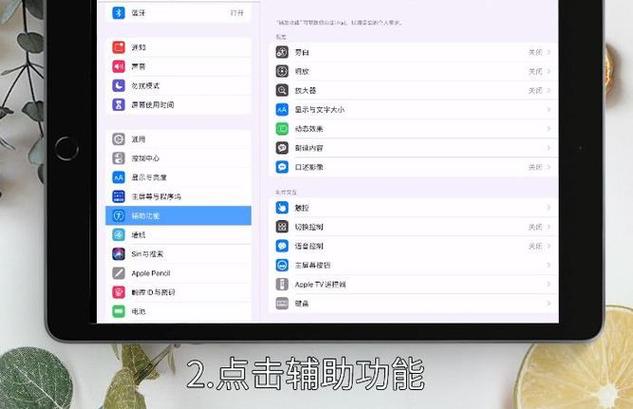Tap the 关闭 value on 缩放 row
Screen dimensions: 633x409
coord(536,71)
